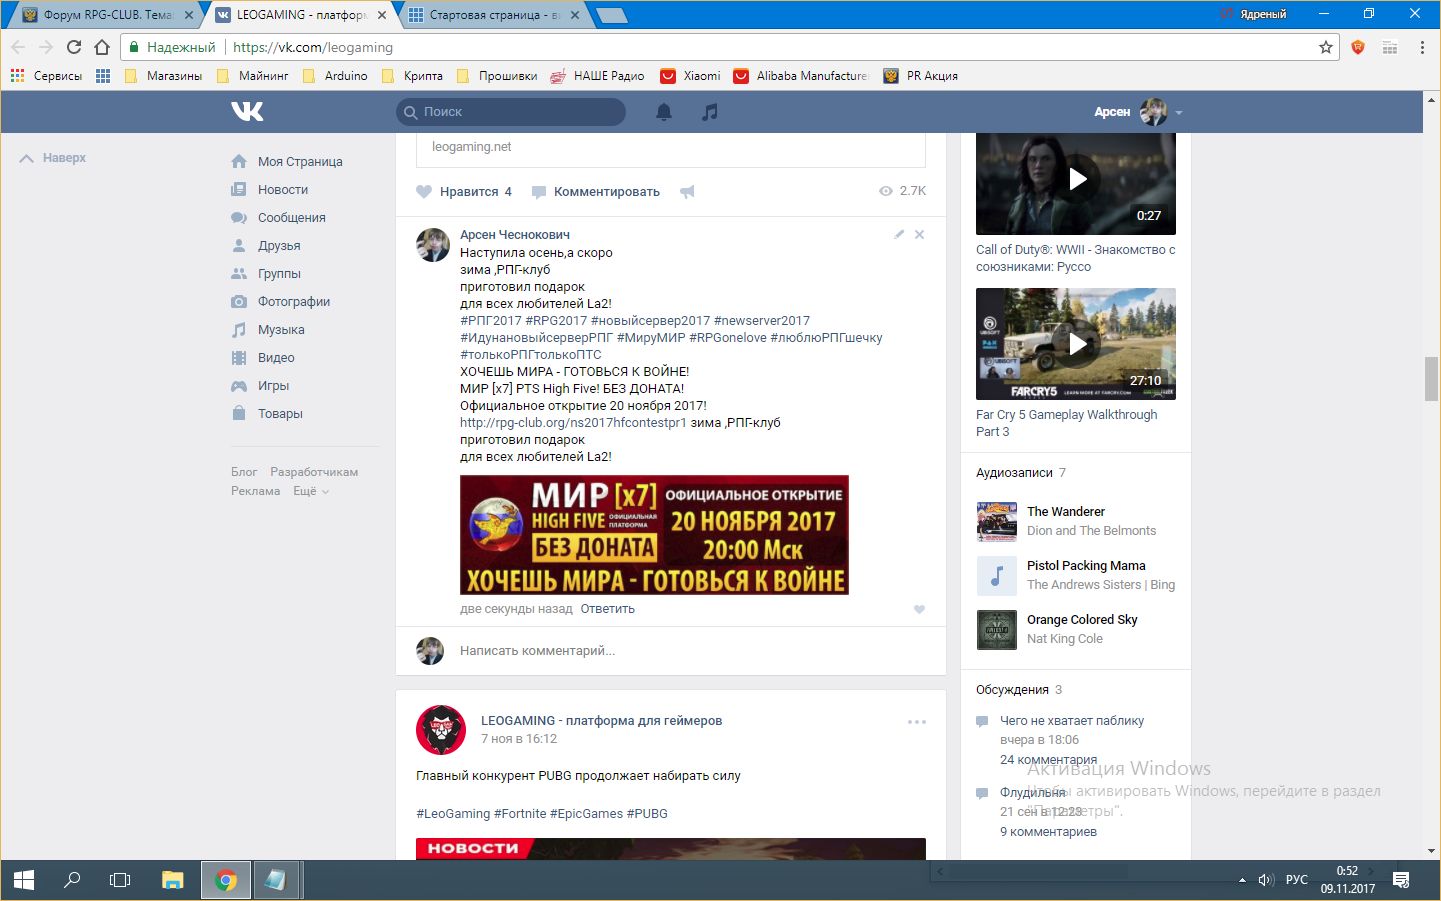Edit the comment using pencil icon

click(x=899, y=234)
